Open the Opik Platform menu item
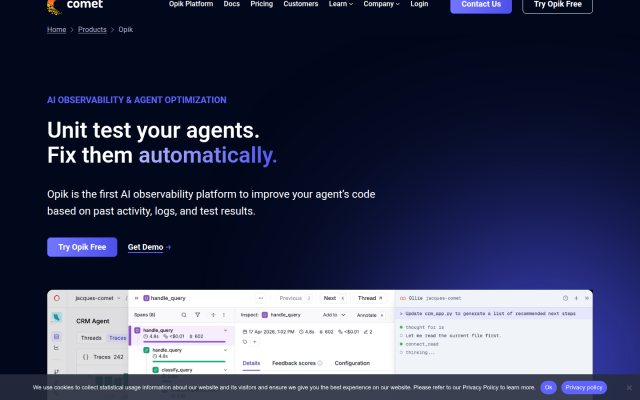 (191, 4)
